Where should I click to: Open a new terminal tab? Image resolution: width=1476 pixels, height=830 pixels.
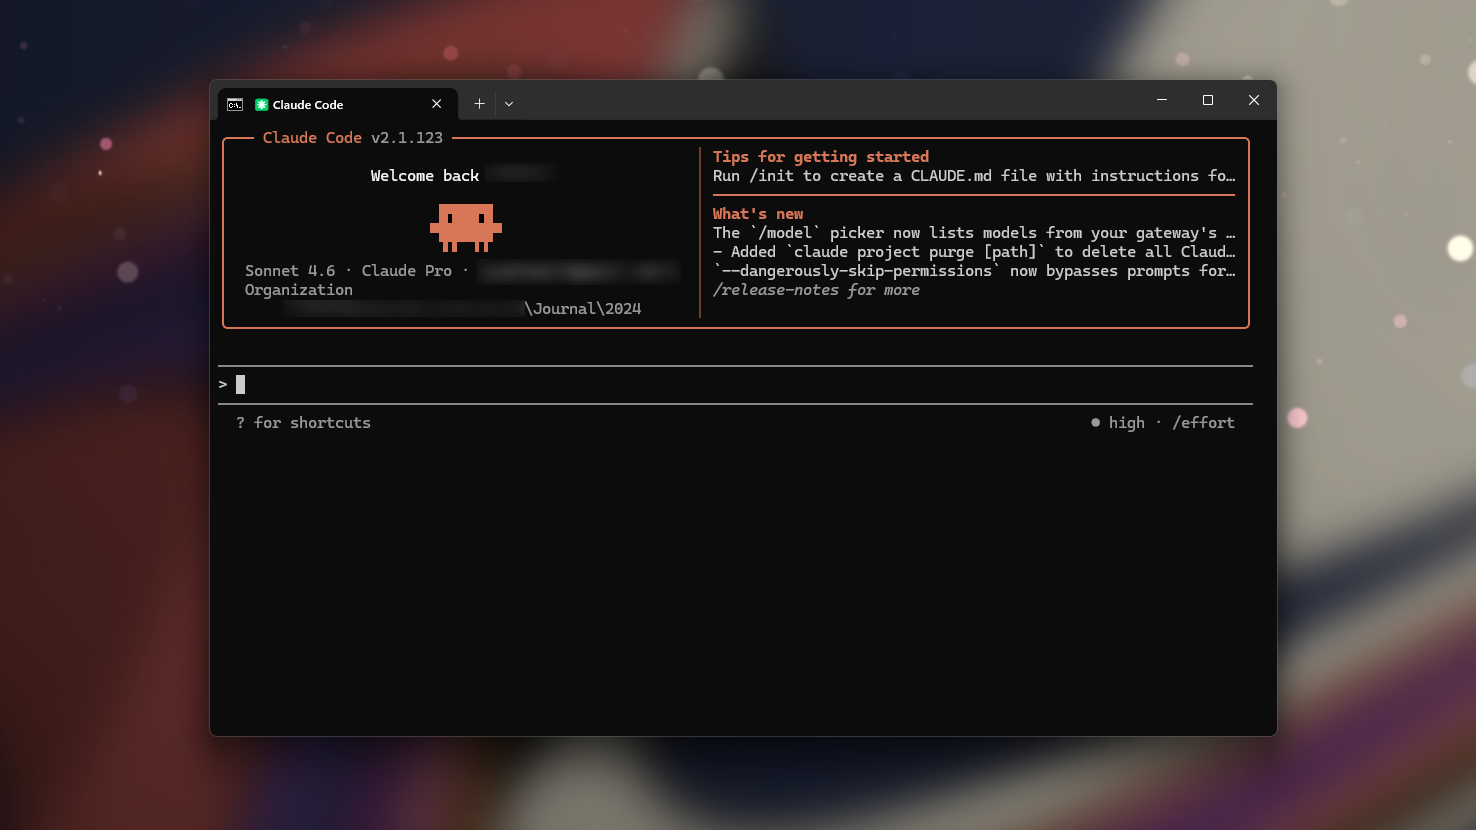[480, 104]
